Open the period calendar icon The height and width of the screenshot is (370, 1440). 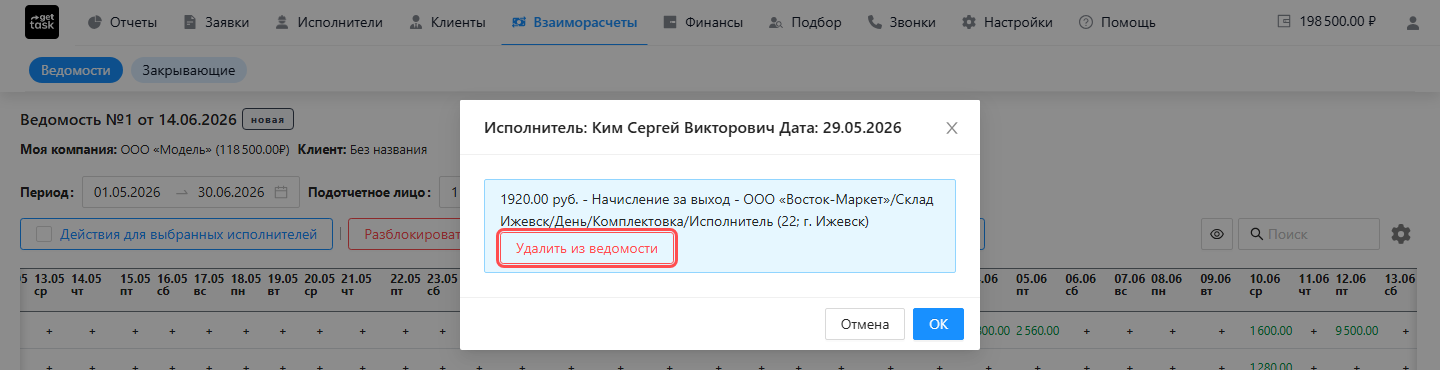point(281,192)
